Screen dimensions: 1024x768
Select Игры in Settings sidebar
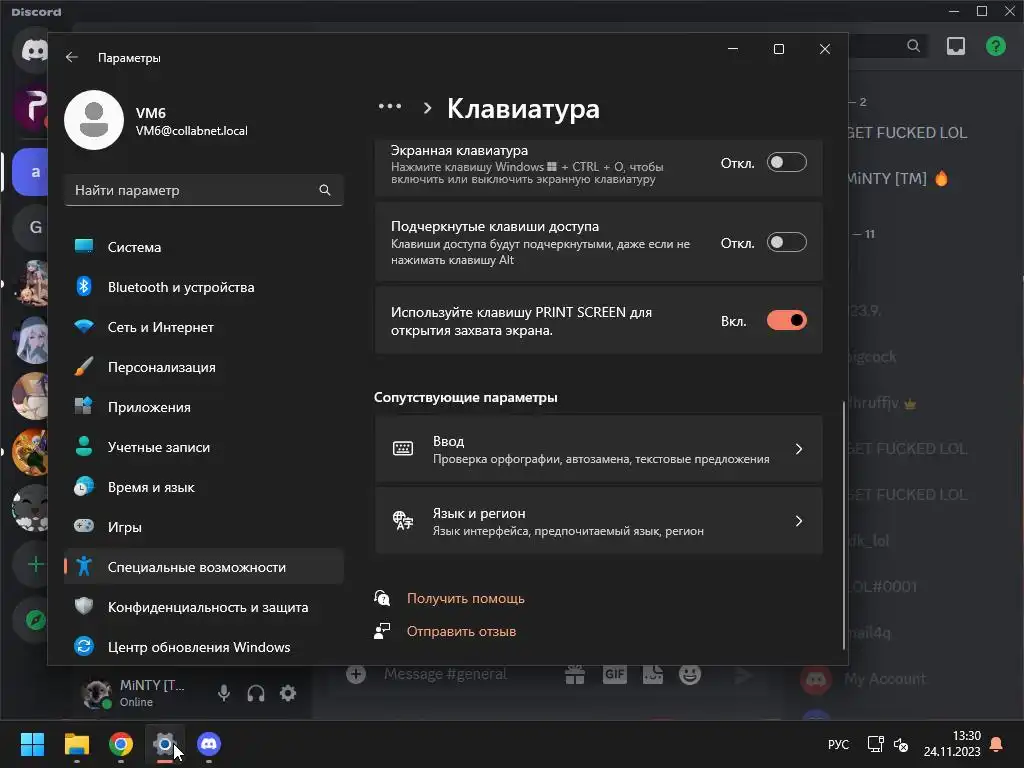pyautogui.click(x=204, y=527)
